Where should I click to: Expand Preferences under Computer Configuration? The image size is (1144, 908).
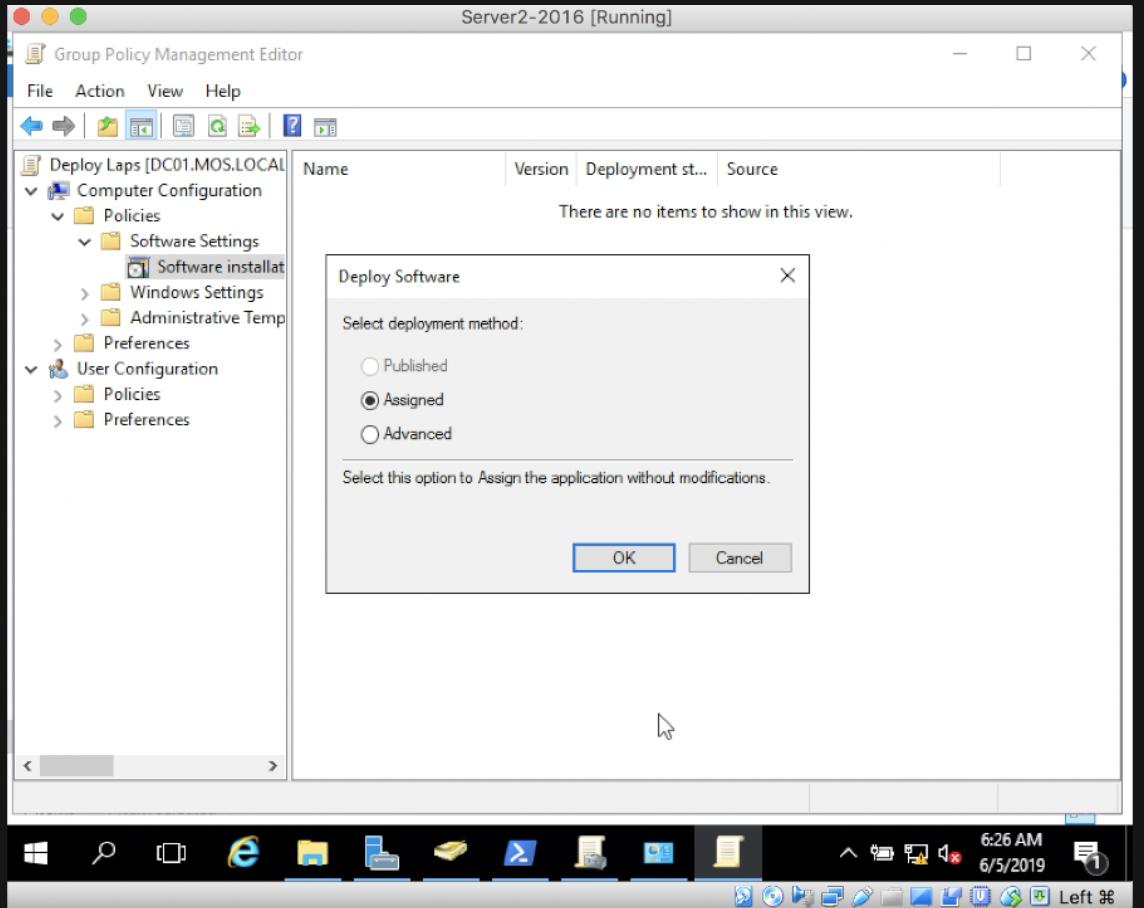coord(58,344)
